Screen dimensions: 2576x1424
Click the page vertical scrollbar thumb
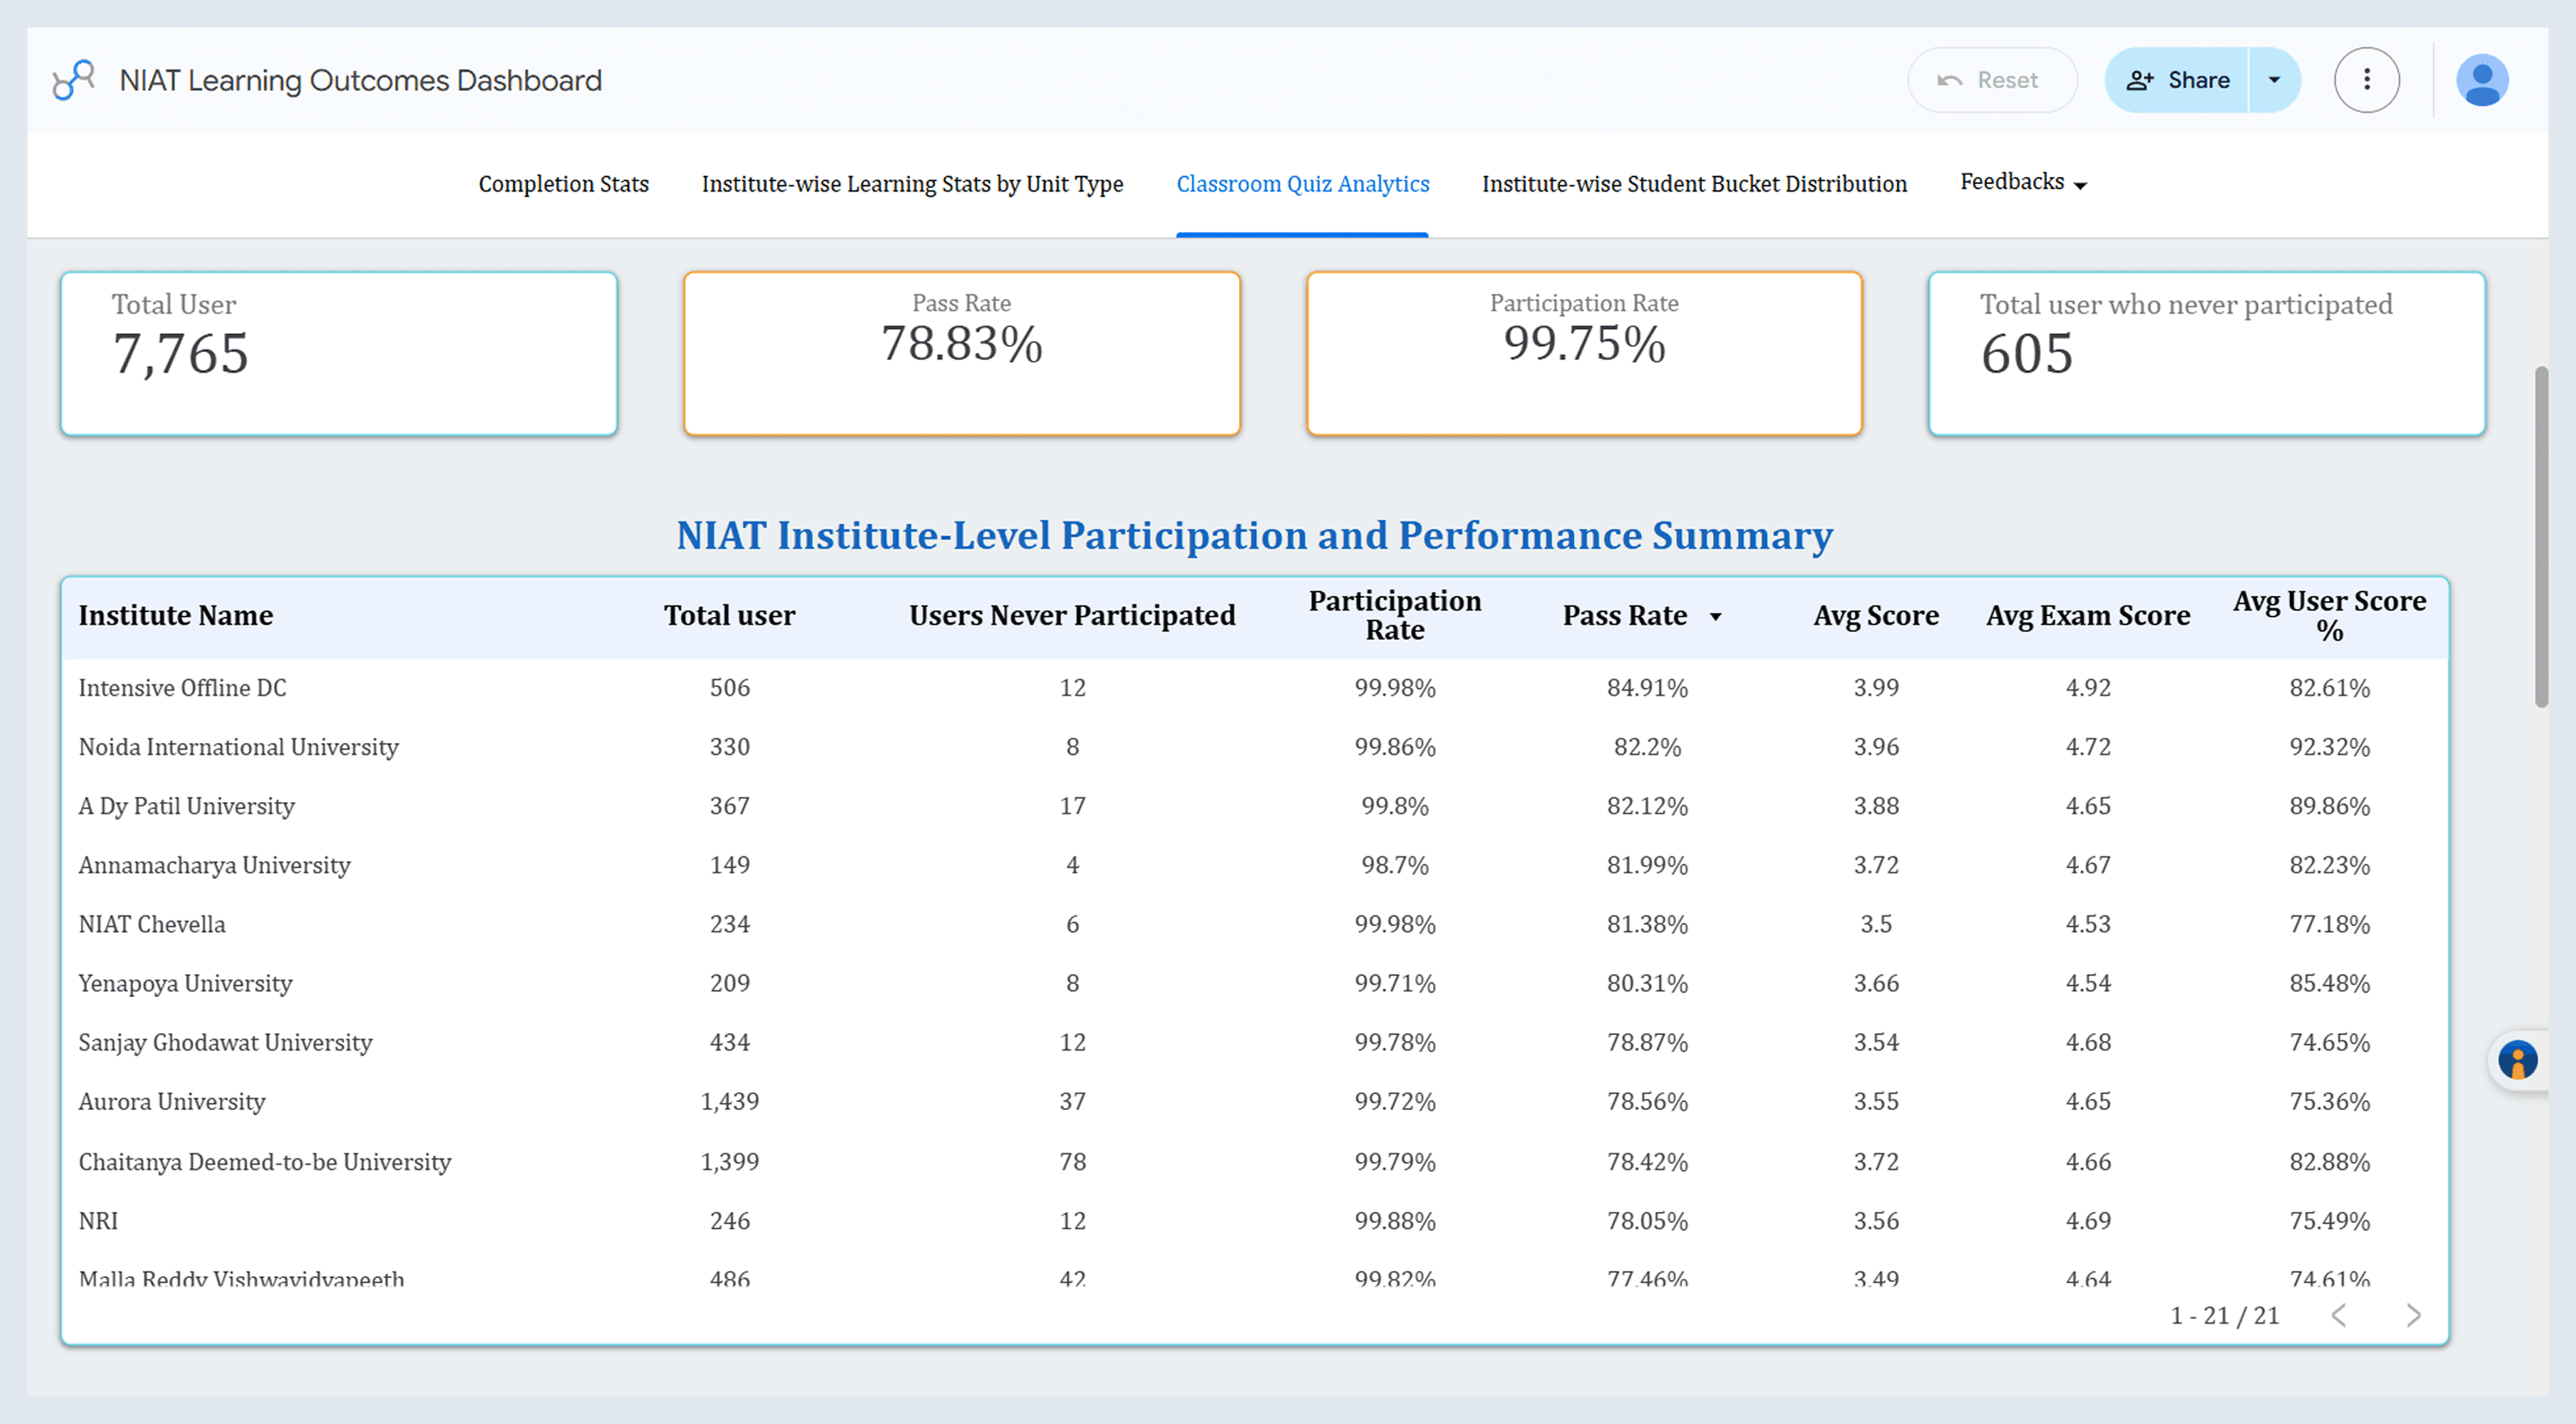[2540, 537]
